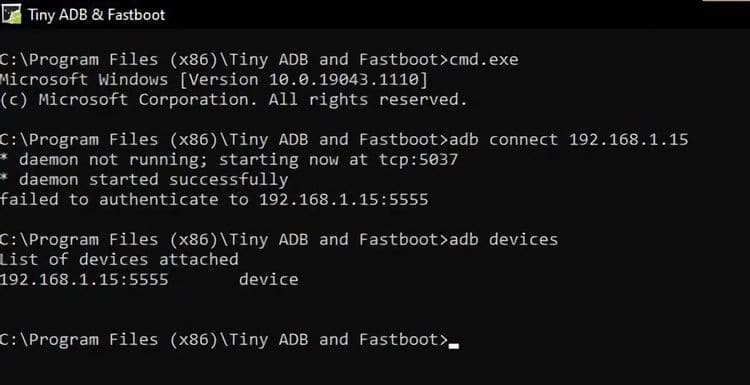Image resolution: width=750 pixels, height=385 pixels.
Task: Click the Tiny ADB & Fastboot title text
Action: coord(96,15)
